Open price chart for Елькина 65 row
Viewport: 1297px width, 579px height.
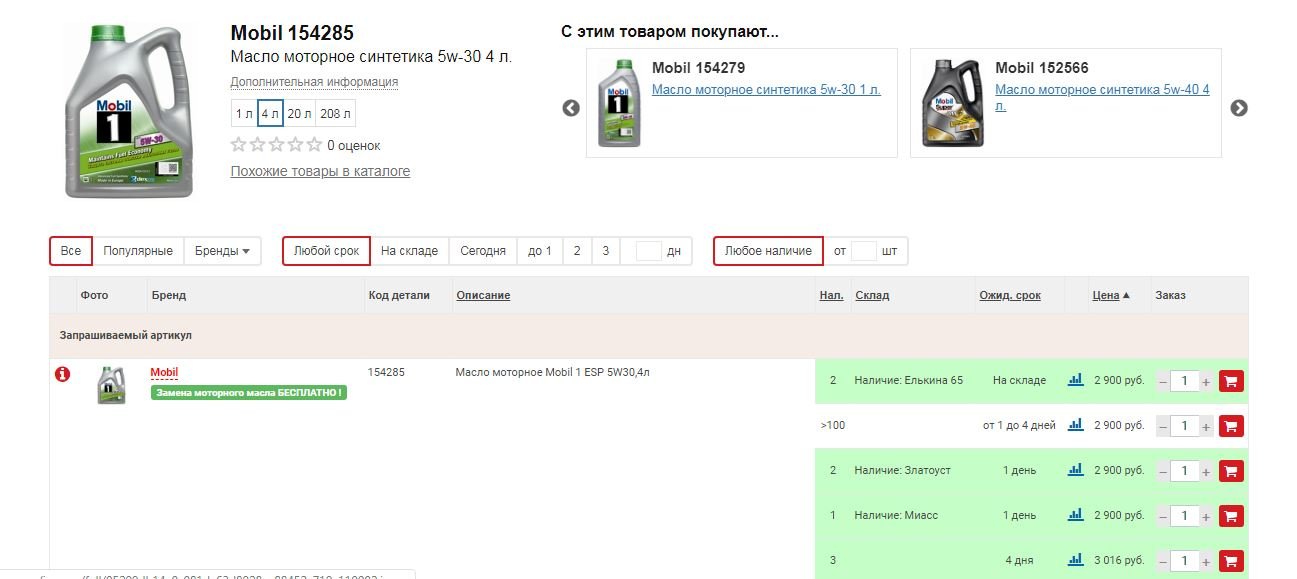1076,380
